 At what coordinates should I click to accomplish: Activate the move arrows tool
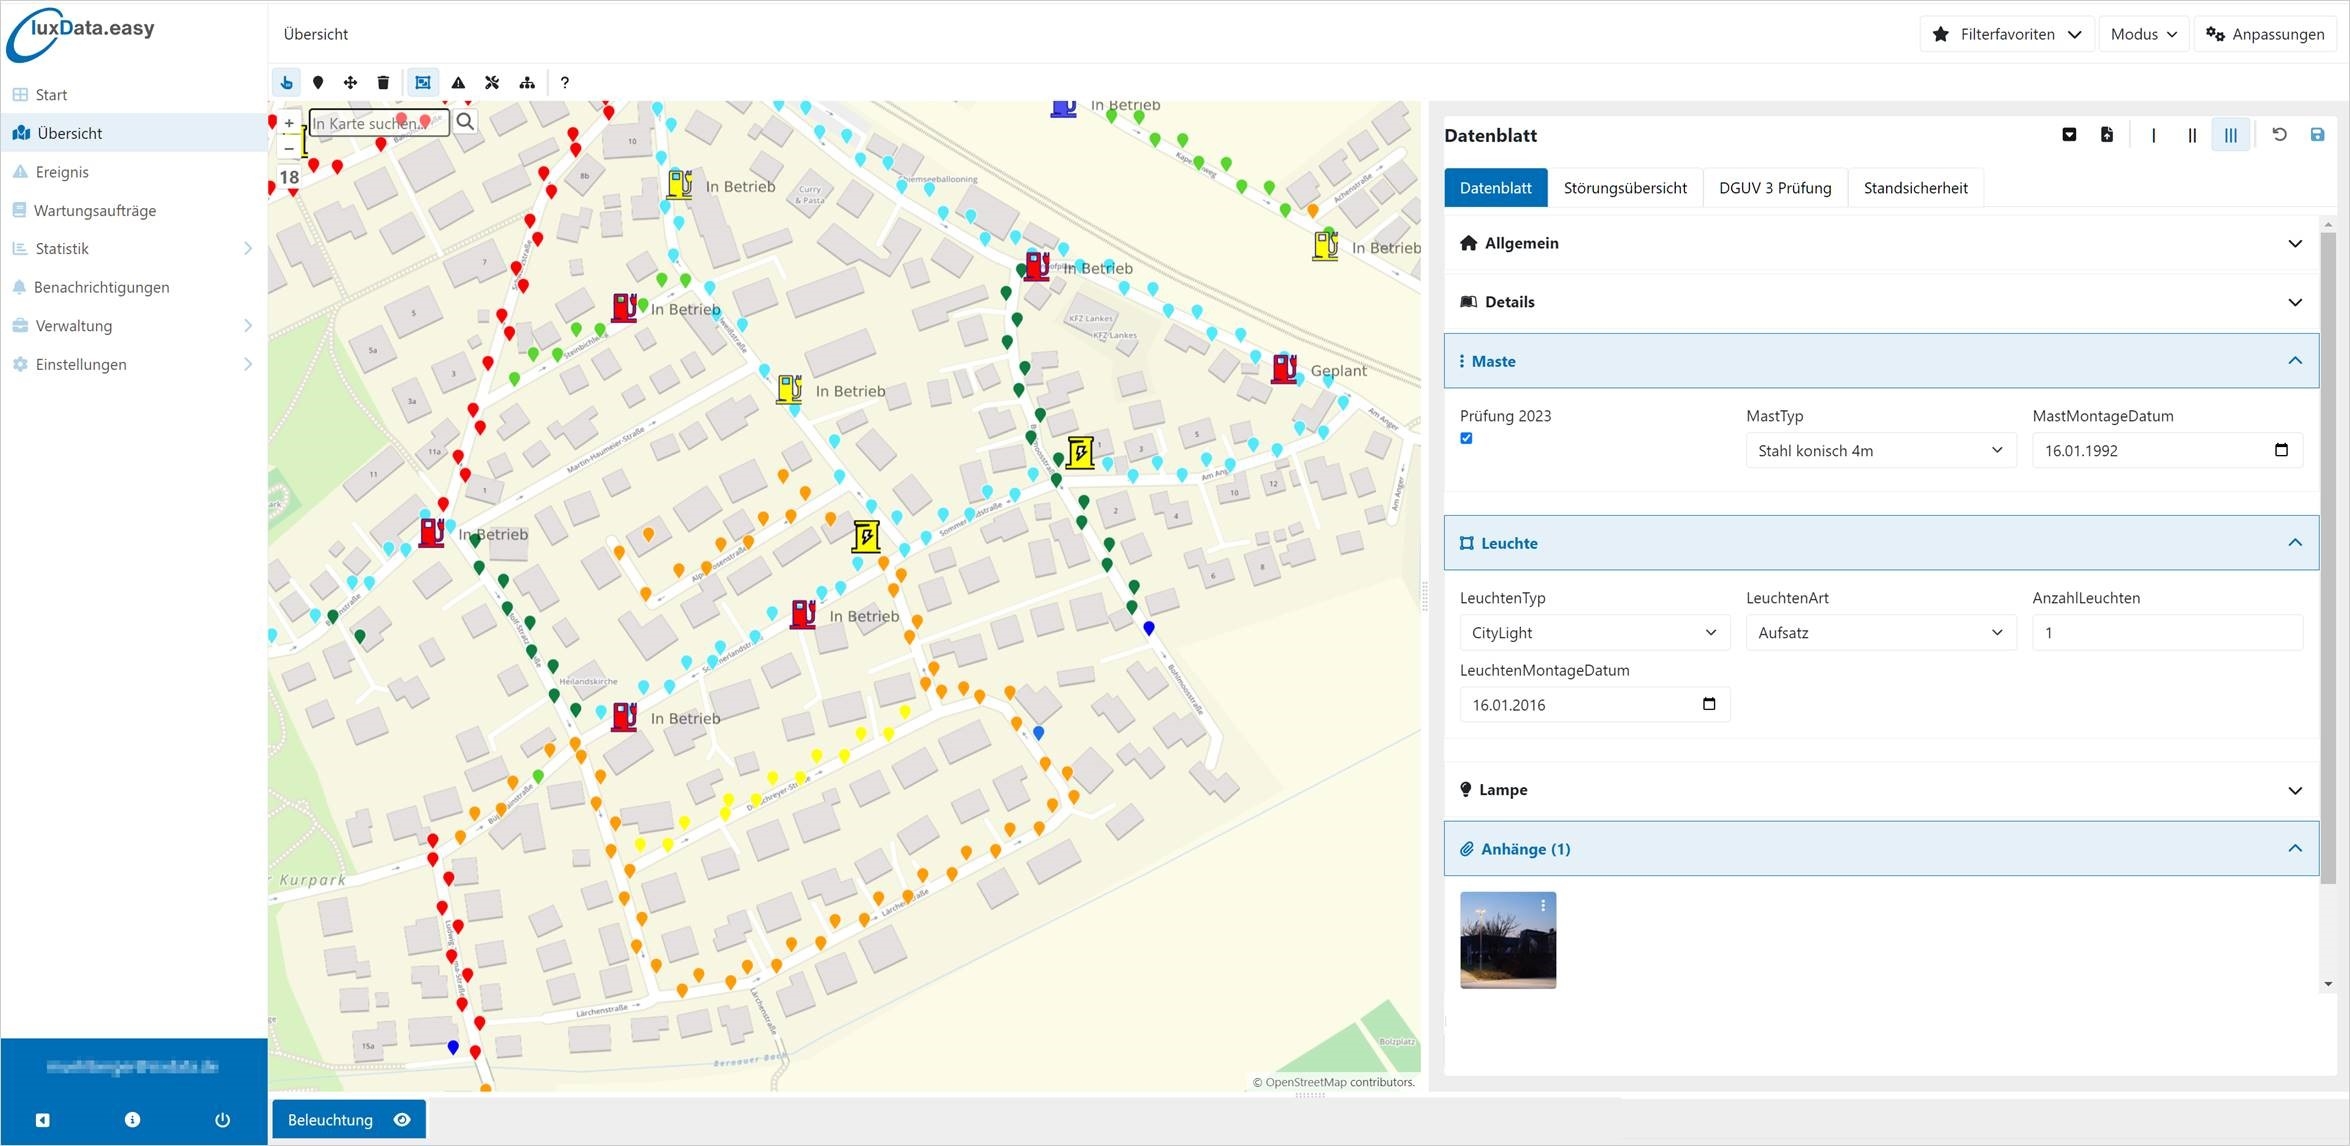(x=350, y=83)
